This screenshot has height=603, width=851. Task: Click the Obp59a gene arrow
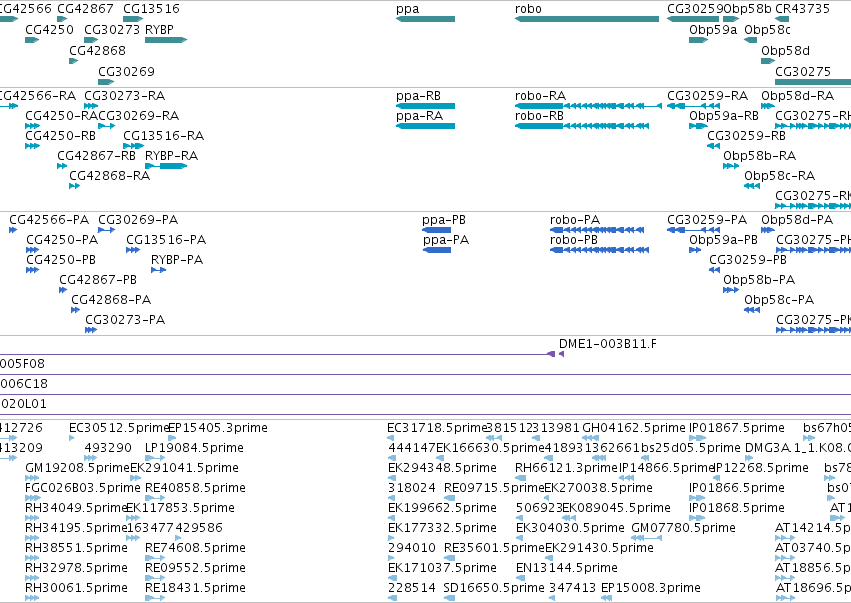pos(698,40)
